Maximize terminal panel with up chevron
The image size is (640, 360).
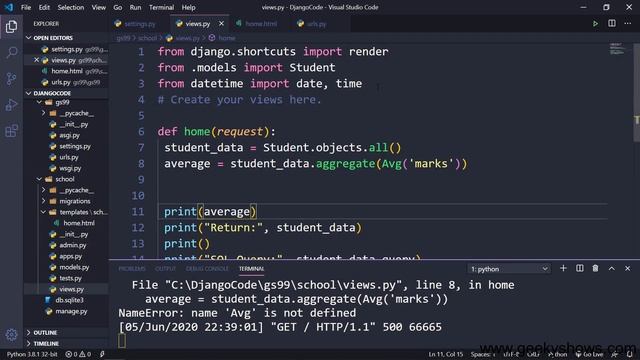(x=611, y=268)
